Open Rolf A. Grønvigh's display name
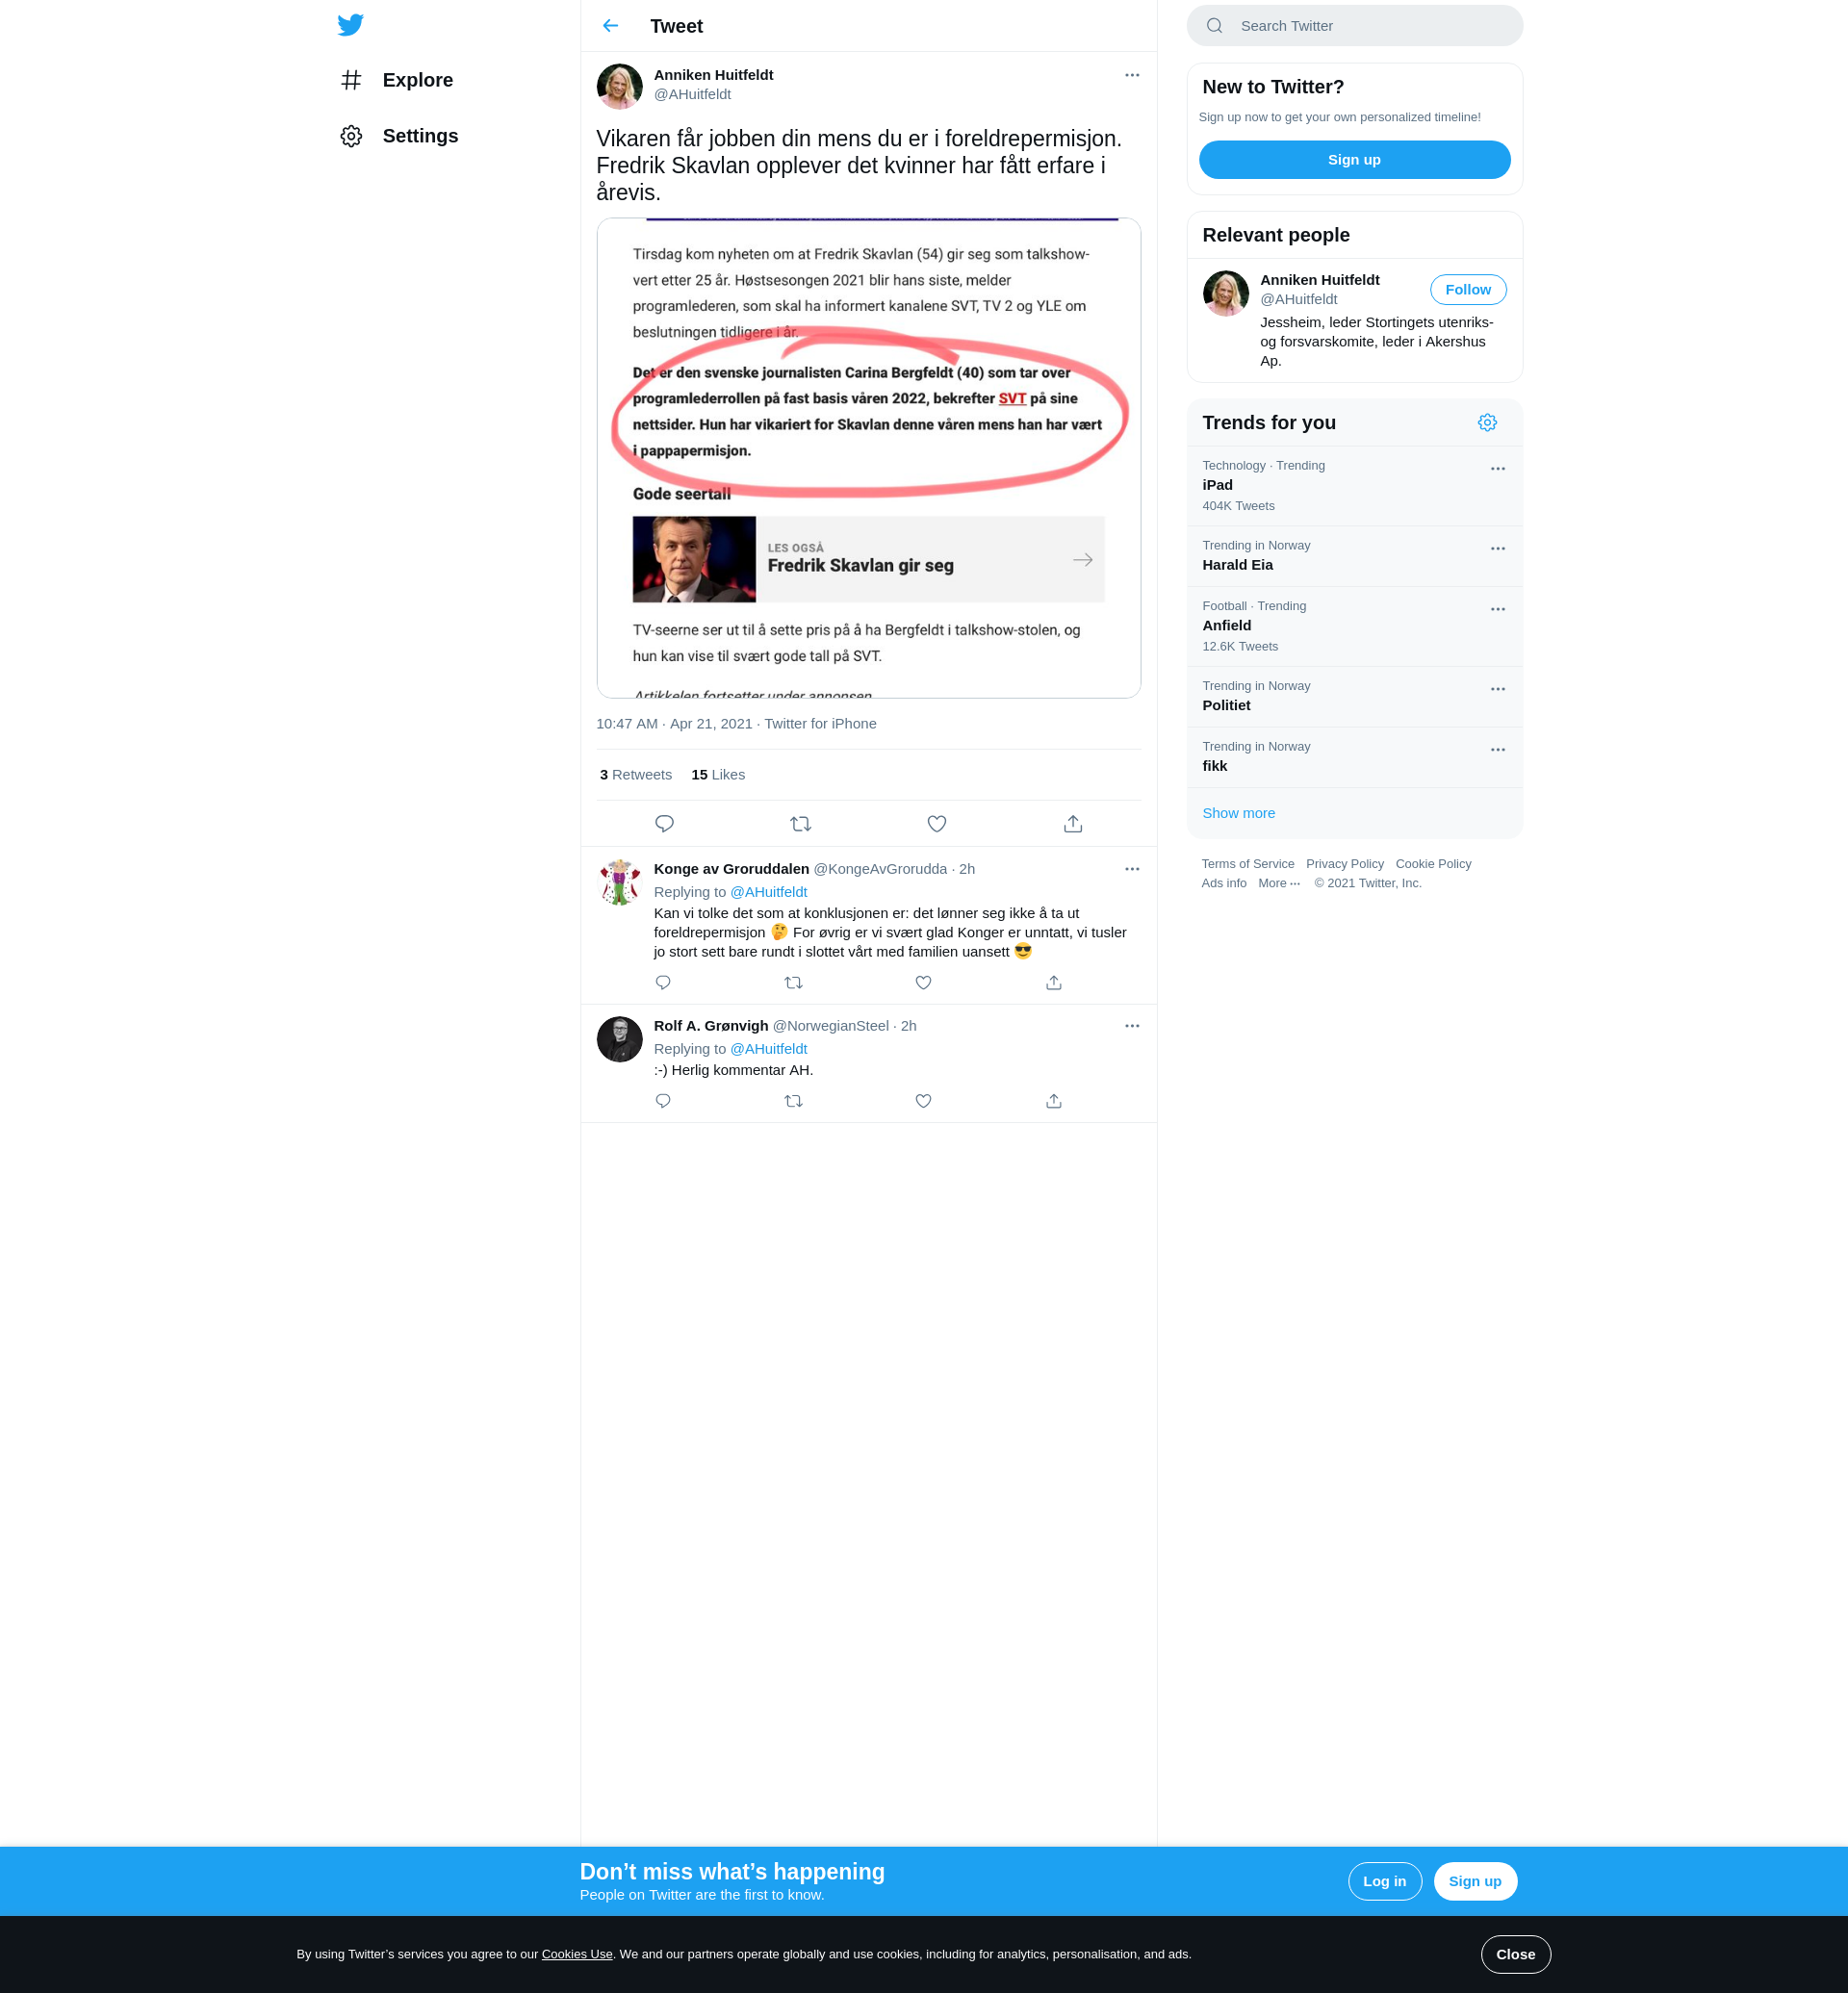This screenshot has height=1993, width=1848. [x=710, y=1026]
